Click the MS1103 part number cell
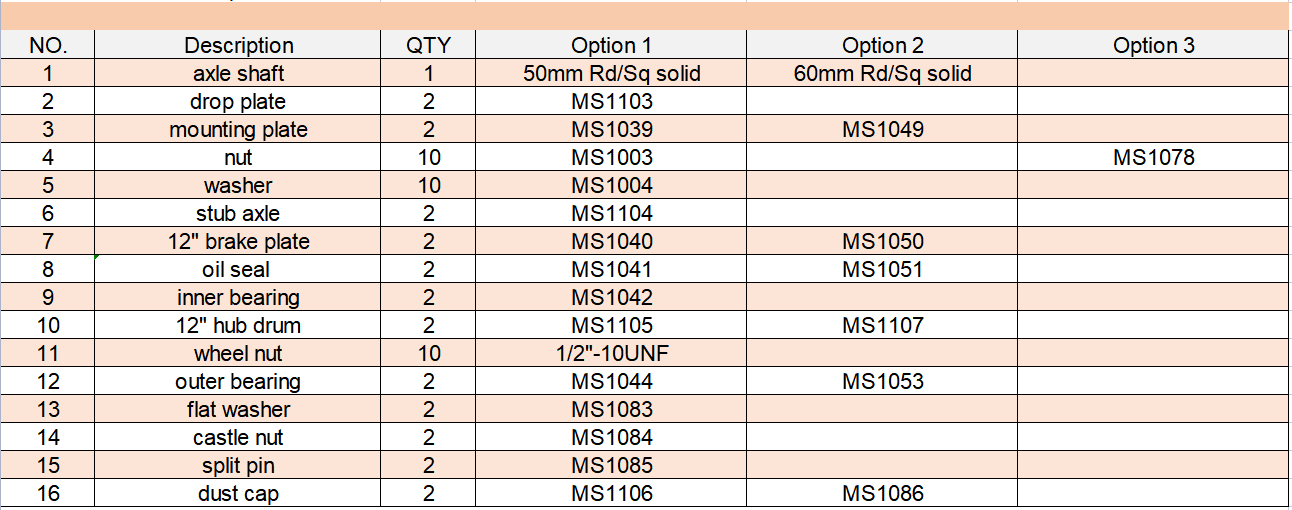The height and width of the screenshot is (510, 1292). click(611, 101)
